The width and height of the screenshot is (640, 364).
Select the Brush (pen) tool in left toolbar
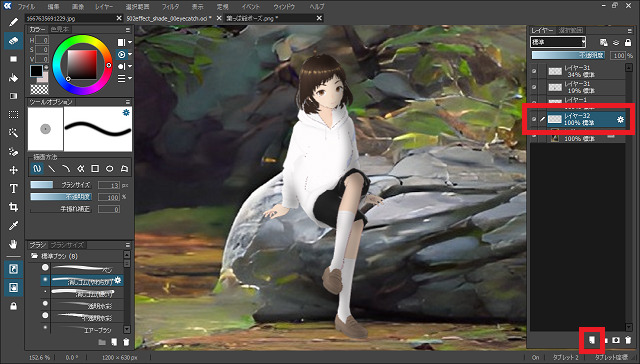pos(13,22)
